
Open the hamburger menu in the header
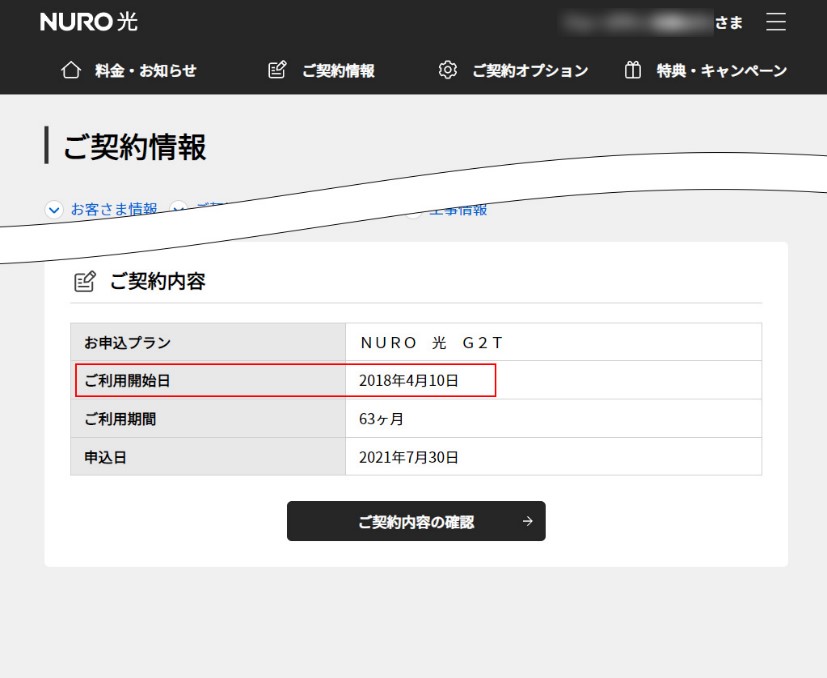[x=776, y=22]
